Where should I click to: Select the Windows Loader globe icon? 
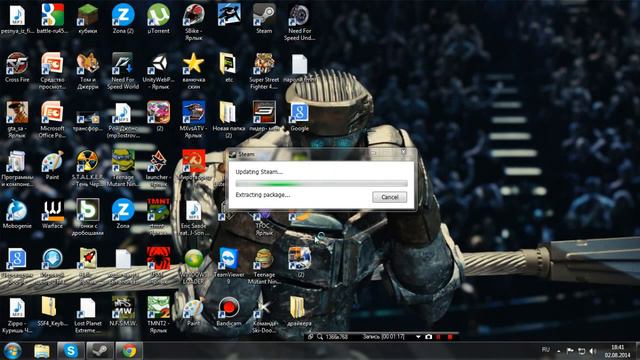[193, 266]
